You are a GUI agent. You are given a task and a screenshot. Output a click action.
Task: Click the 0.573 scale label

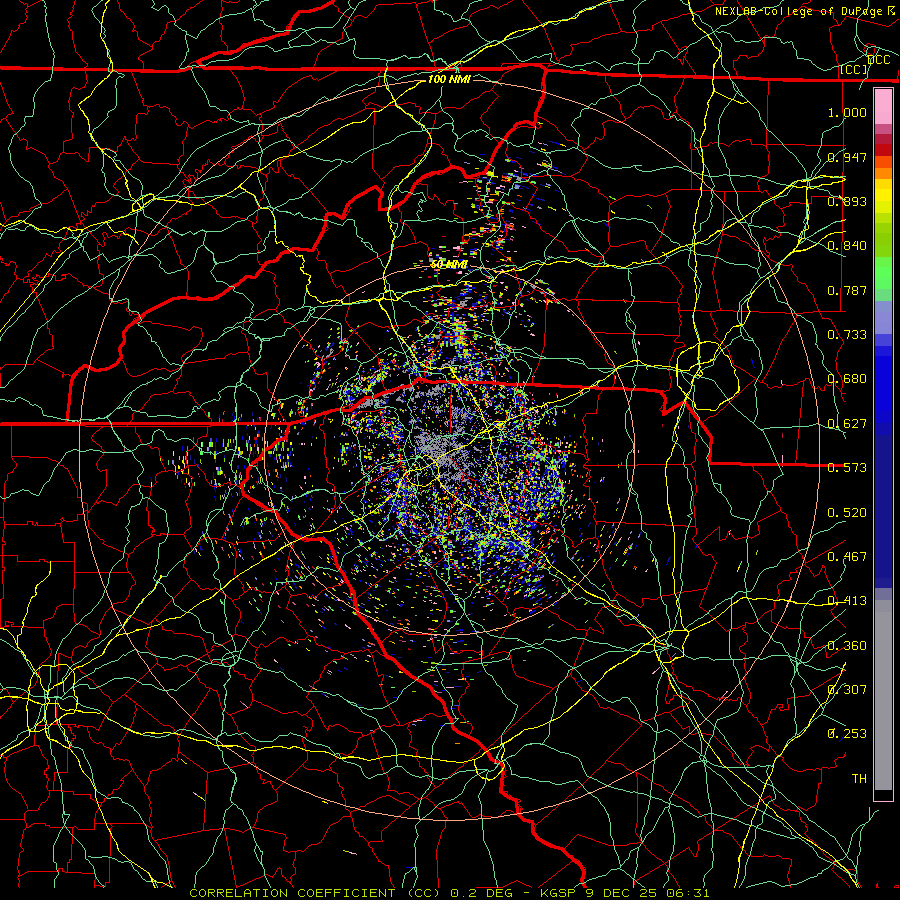[x=847, y=468]
